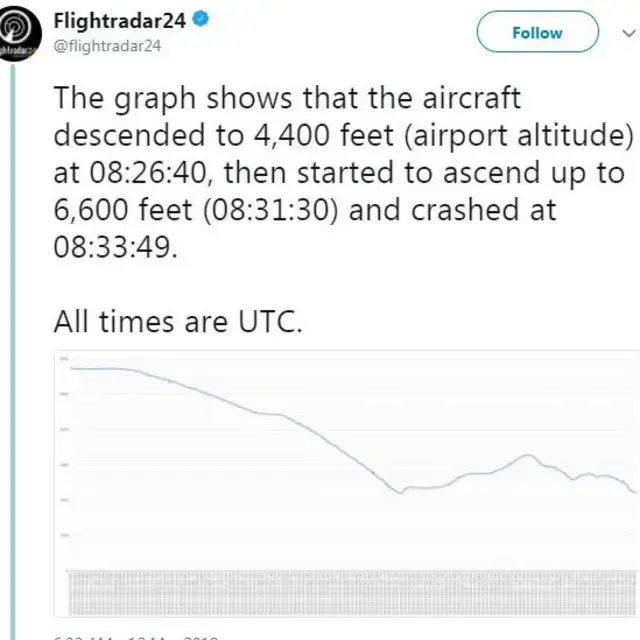Click the sentence "All times are UTC."
The image size is (640, 640).
coord(176,323)
